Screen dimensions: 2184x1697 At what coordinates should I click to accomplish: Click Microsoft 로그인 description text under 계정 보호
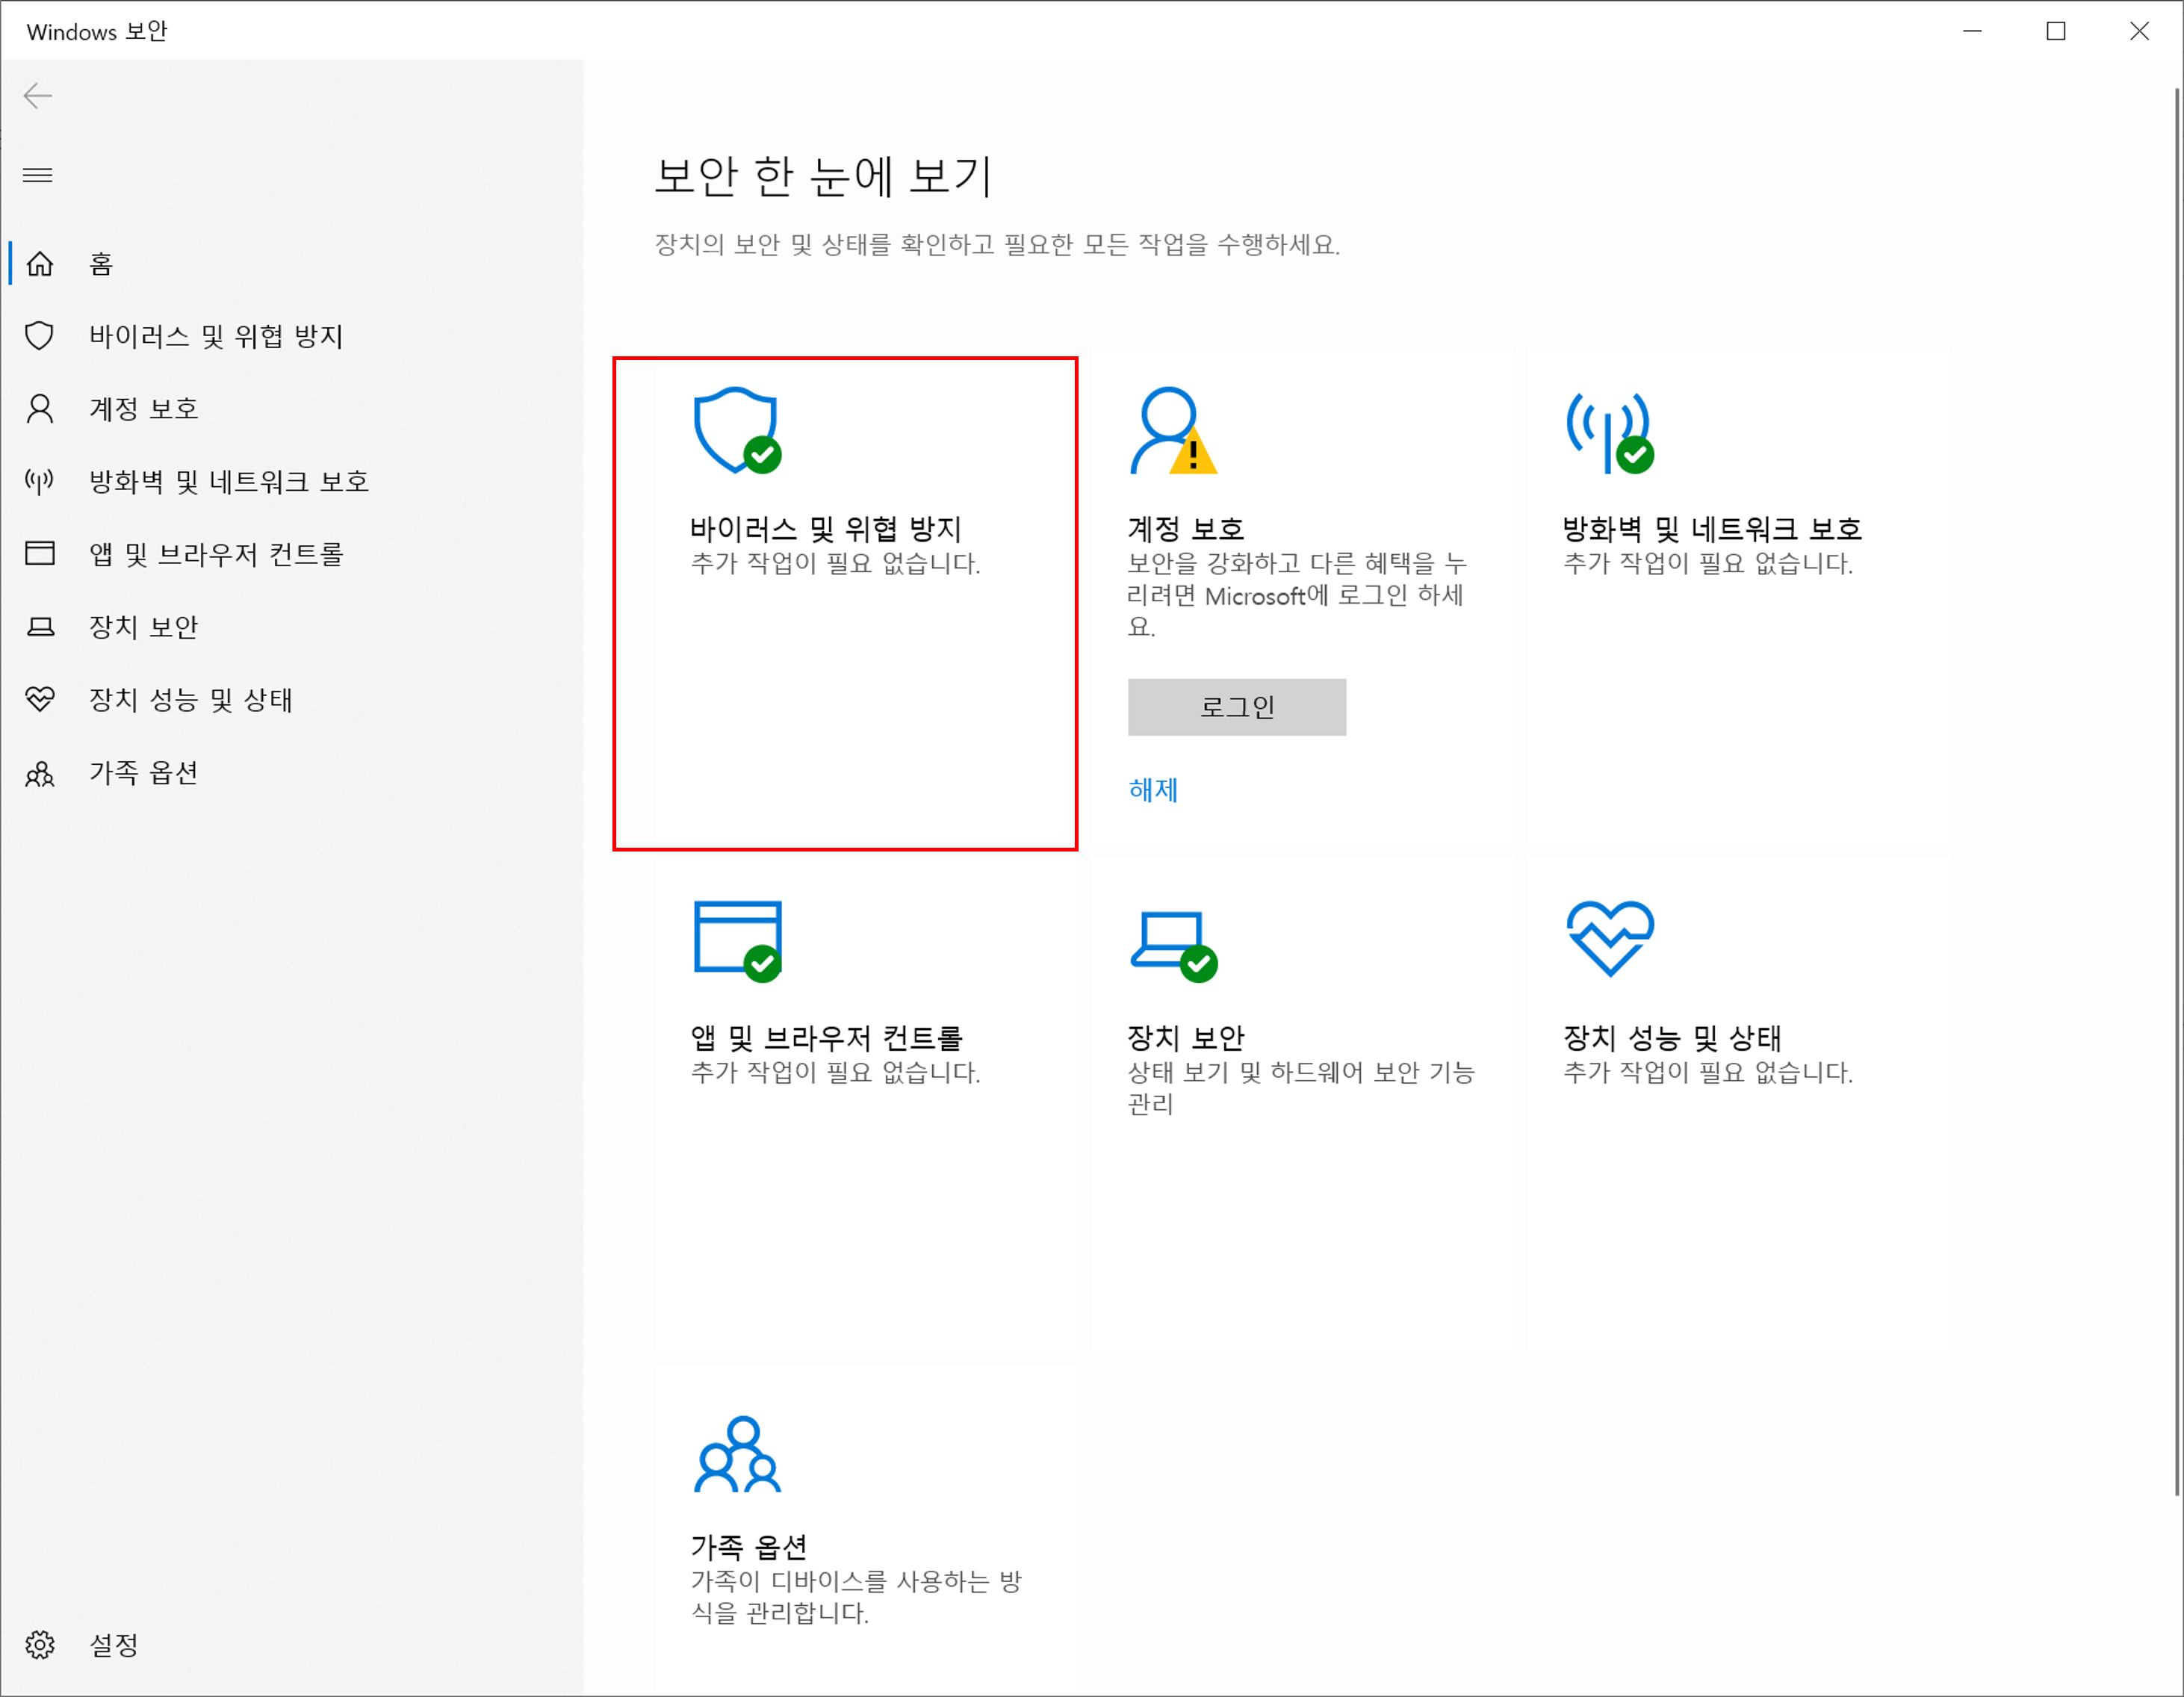(1297, 595)
